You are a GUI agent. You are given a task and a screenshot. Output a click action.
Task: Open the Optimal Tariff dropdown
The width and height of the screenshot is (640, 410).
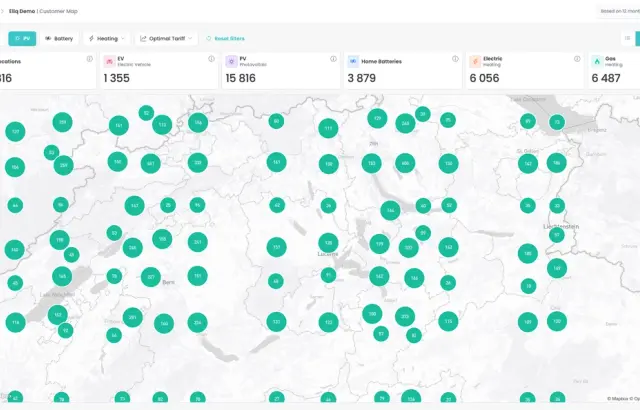click(166, 38)
